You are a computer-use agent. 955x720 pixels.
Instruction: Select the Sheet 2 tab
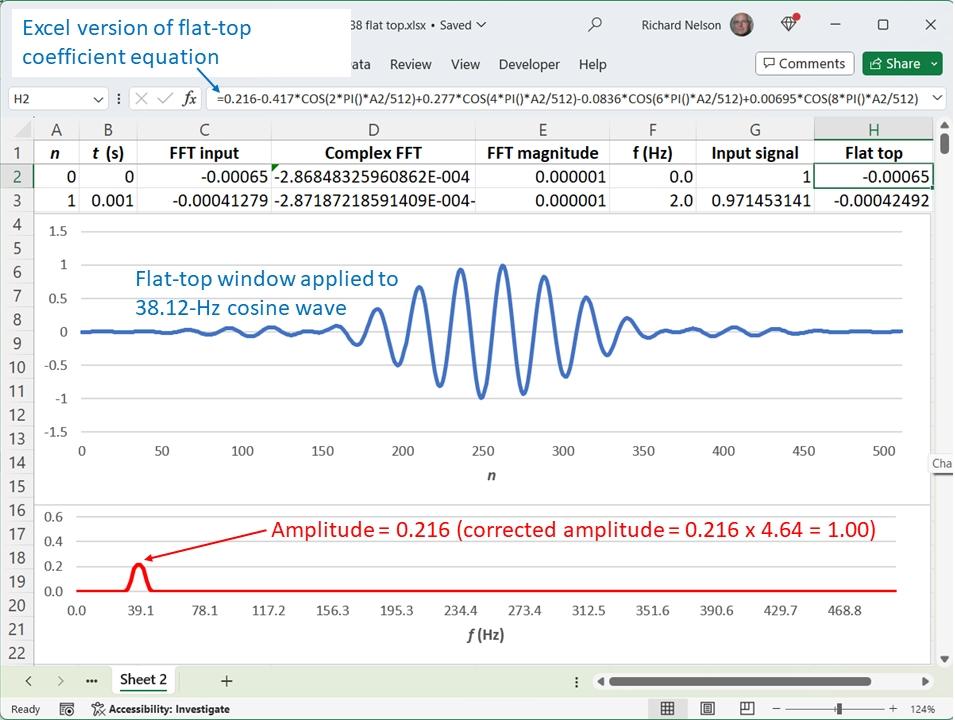point(143,680)
